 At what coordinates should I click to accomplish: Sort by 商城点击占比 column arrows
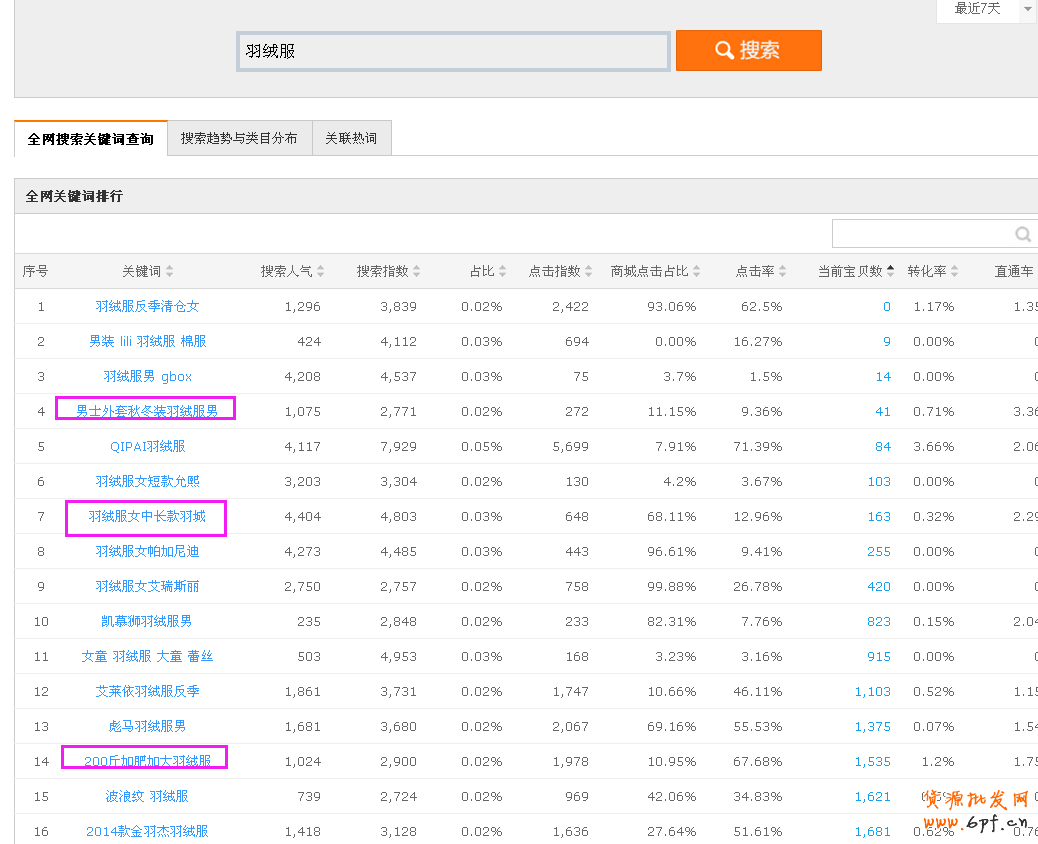[x=696, y=272]
